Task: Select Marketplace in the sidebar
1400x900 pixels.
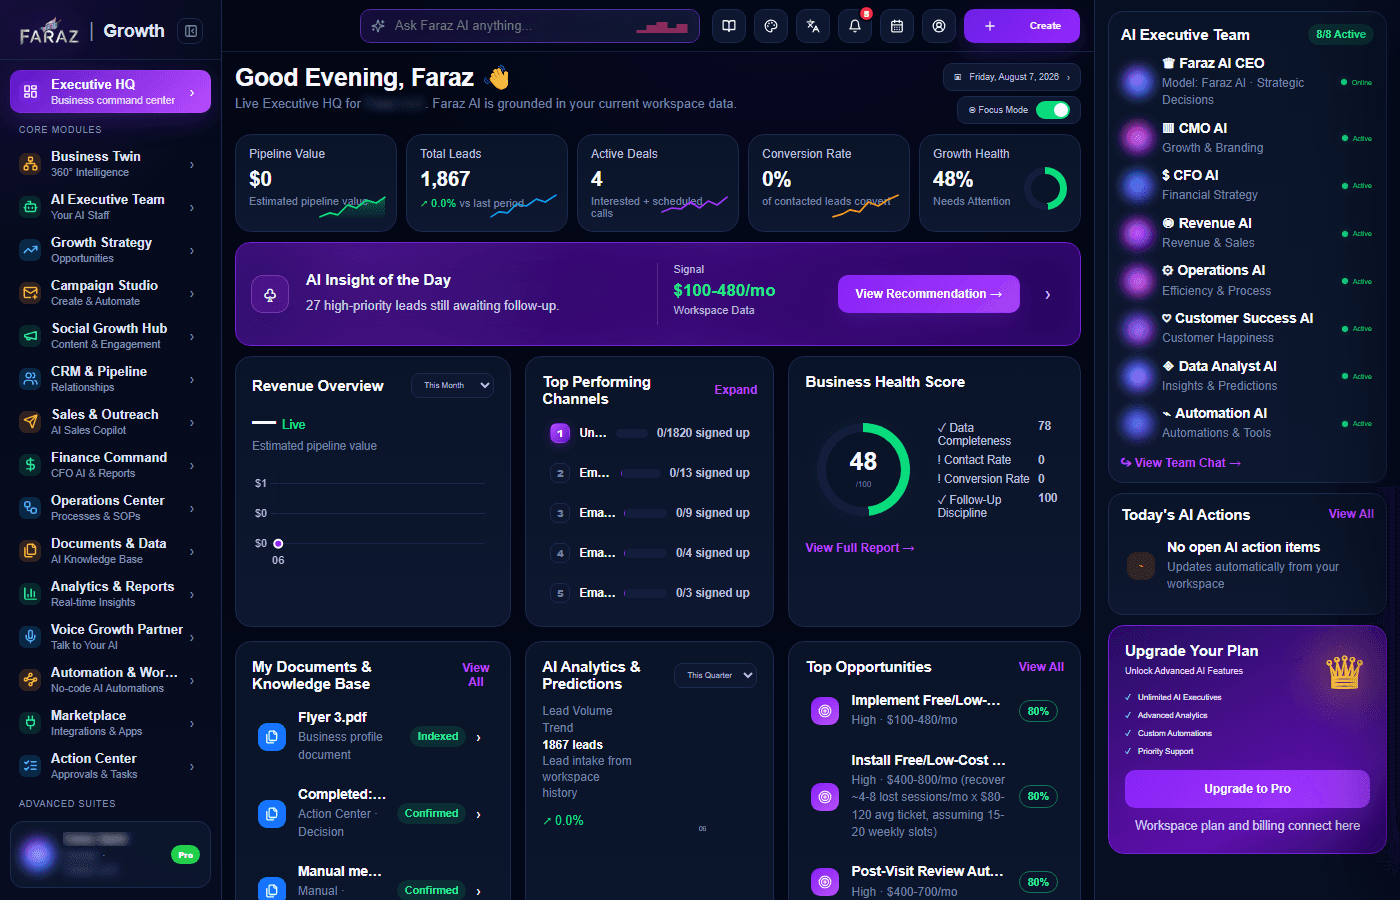Action: point(110,723)
